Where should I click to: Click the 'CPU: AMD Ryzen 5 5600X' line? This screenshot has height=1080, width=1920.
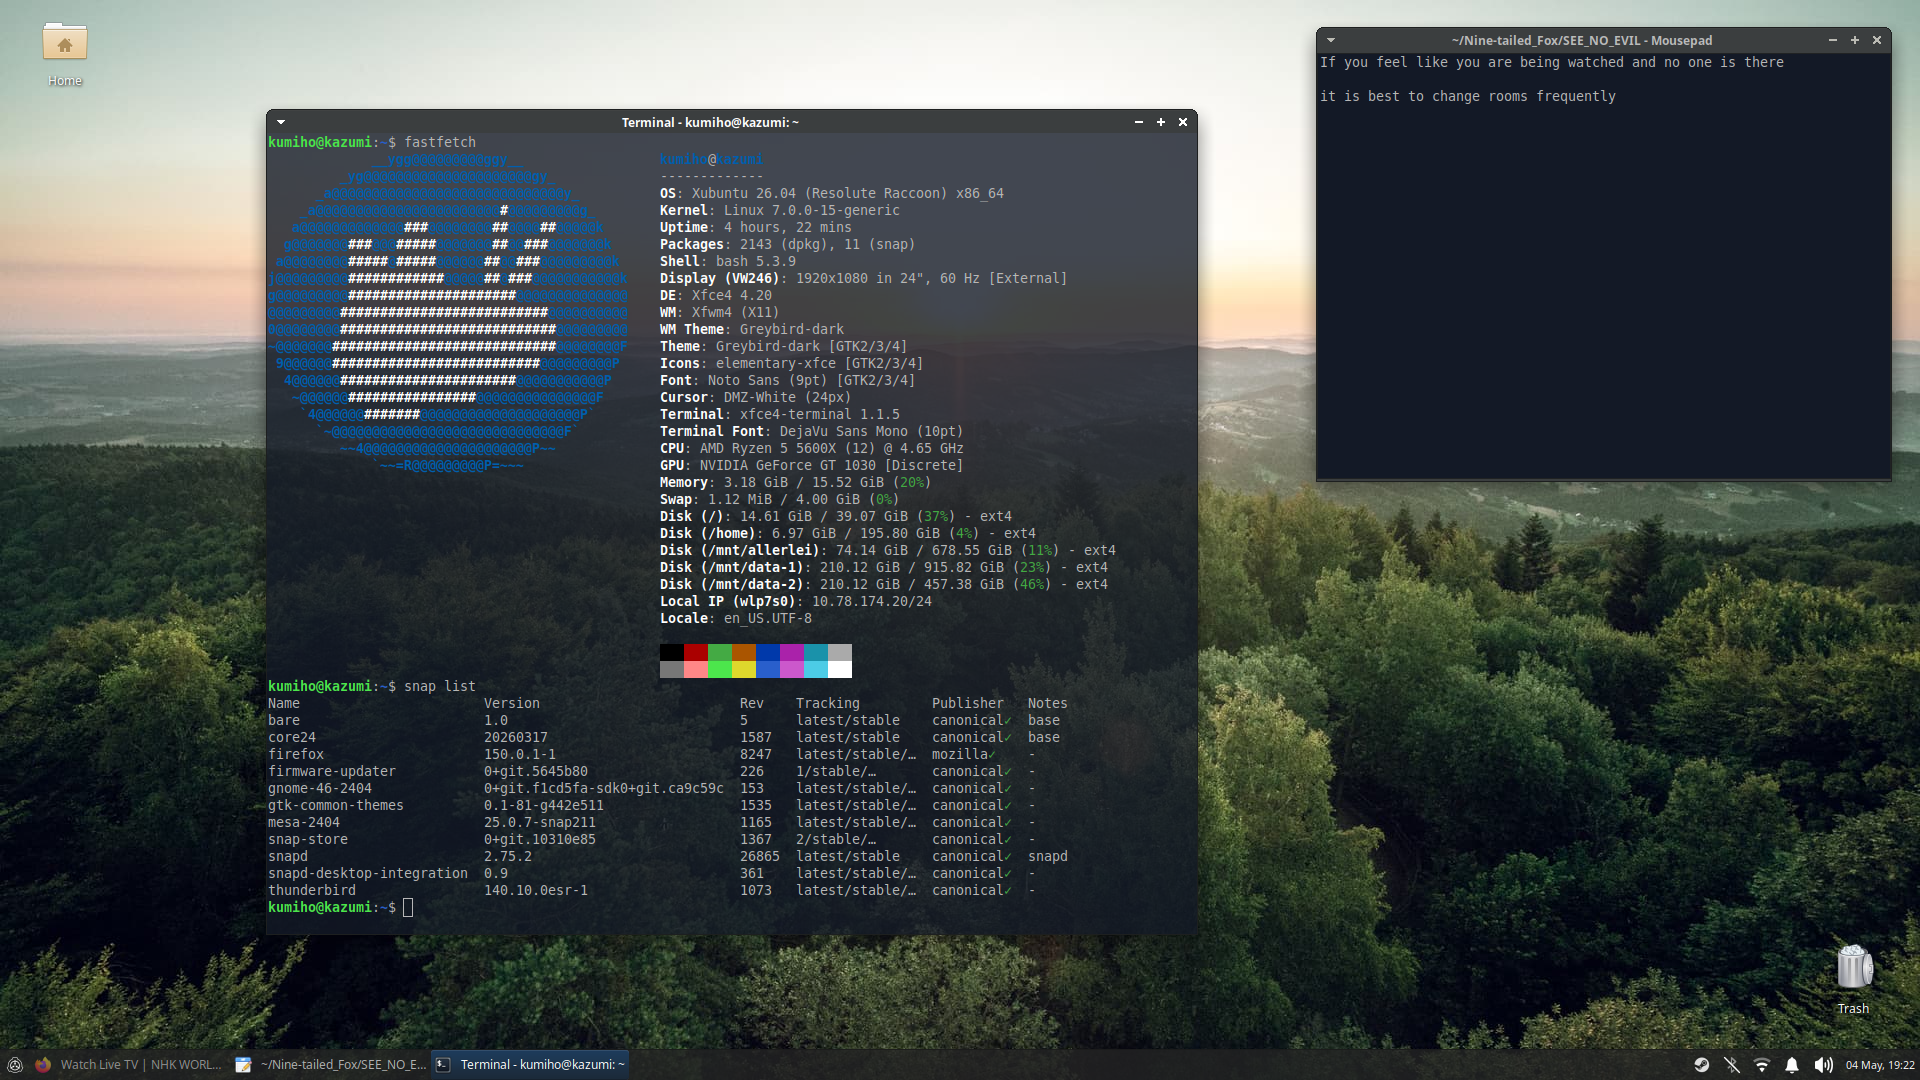tap(812, 448)
